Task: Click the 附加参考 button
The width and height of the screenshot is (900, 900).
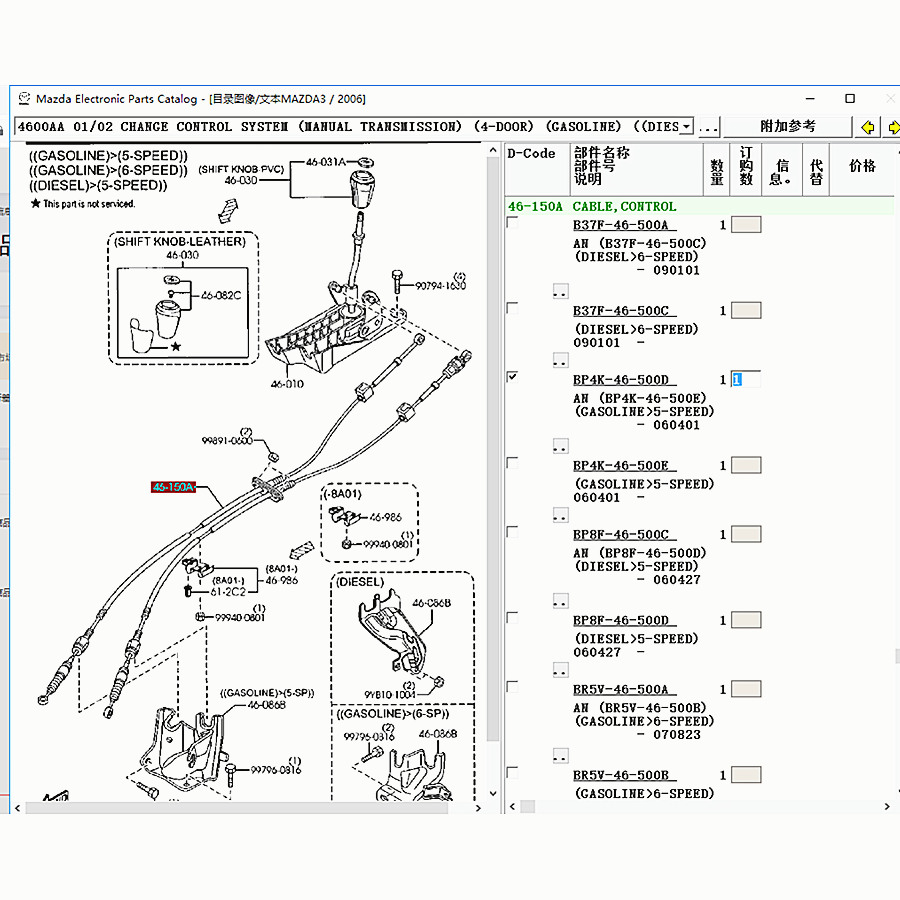Action: tap(788, 126)
